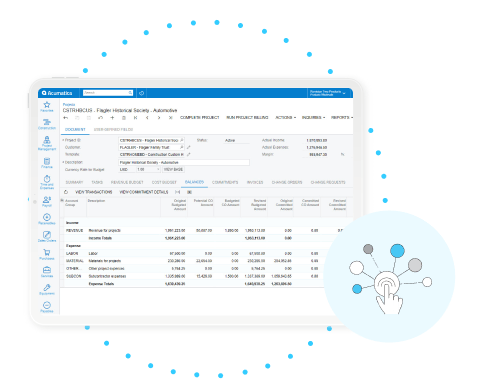Click Run Project Billing button
The image size is (500, 389).
247,117
